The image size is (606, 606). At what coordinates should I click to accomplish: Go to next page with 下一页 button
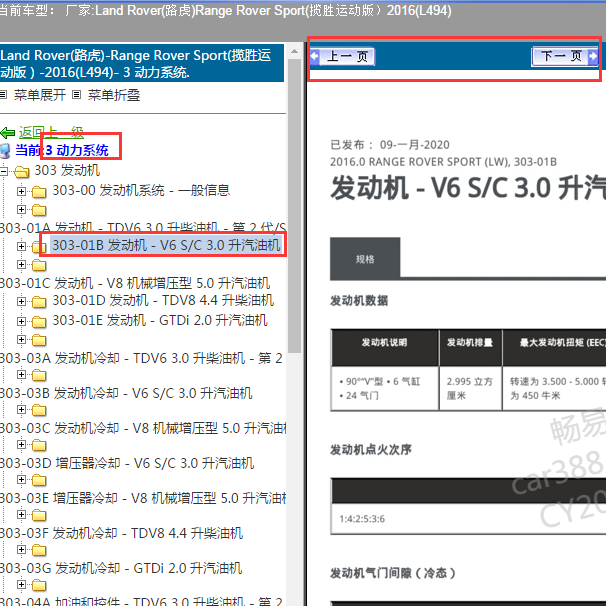point(565,56)
